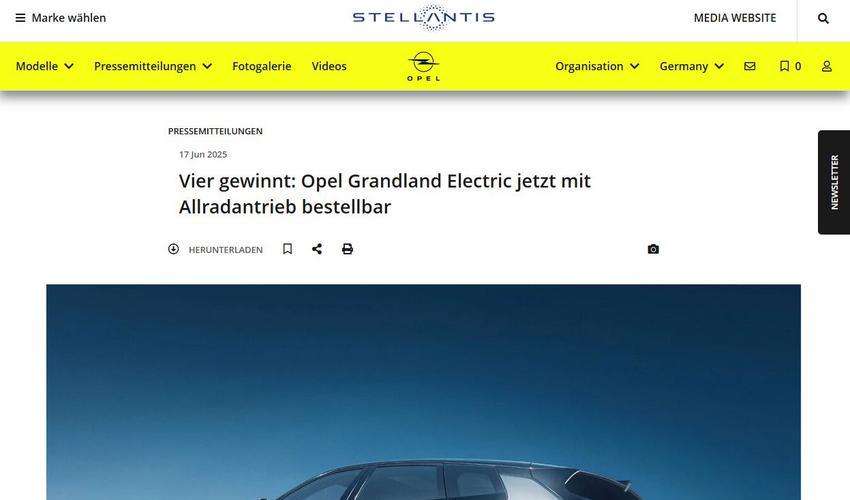This screenshot has height=500, width=850.
Task: Change country via Germany dropdown
Action: point(692,66)
